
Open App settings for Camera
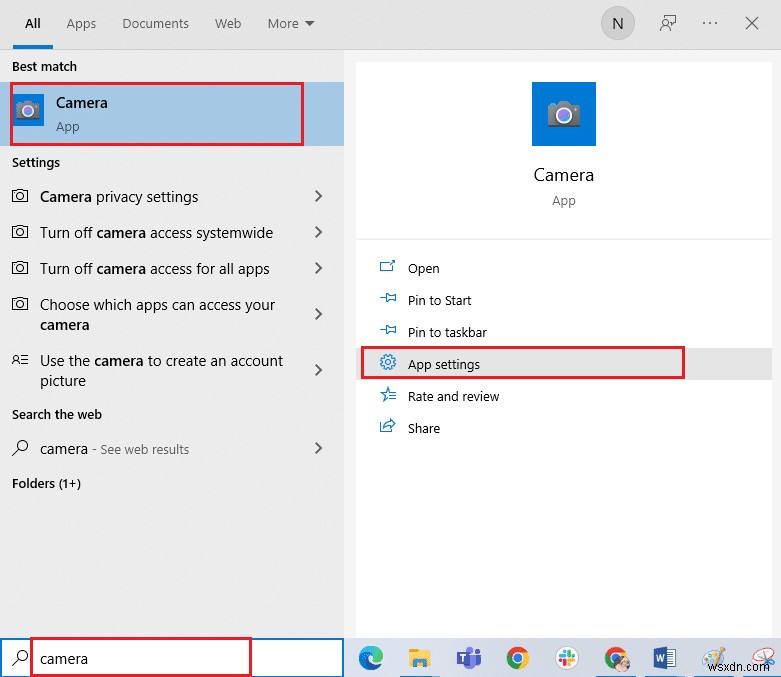(566, 364)
